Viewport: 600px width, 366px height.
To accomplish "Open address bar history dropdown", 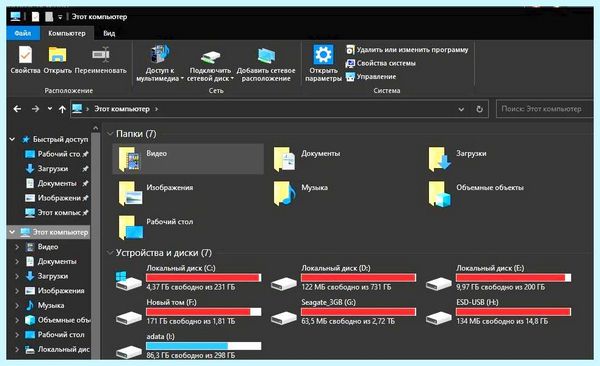I will tap(461, 109).
